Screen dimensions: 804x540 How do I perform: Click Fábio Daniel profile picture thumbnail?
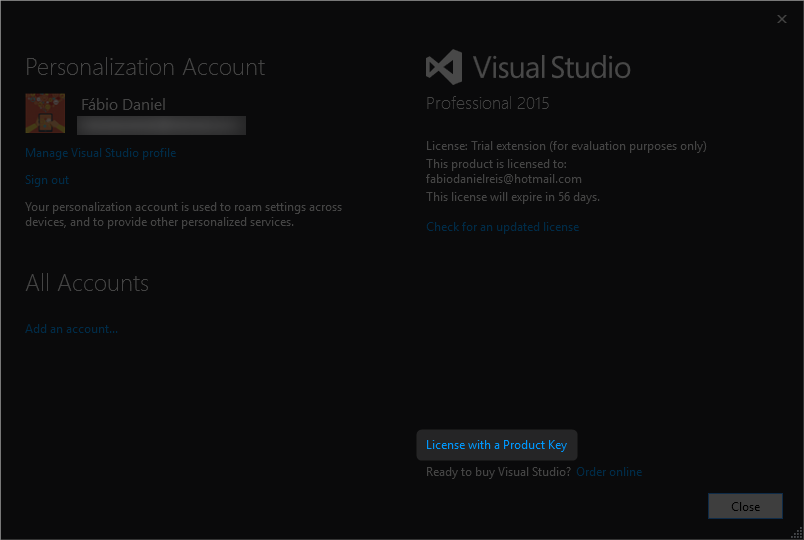[45, 113]
